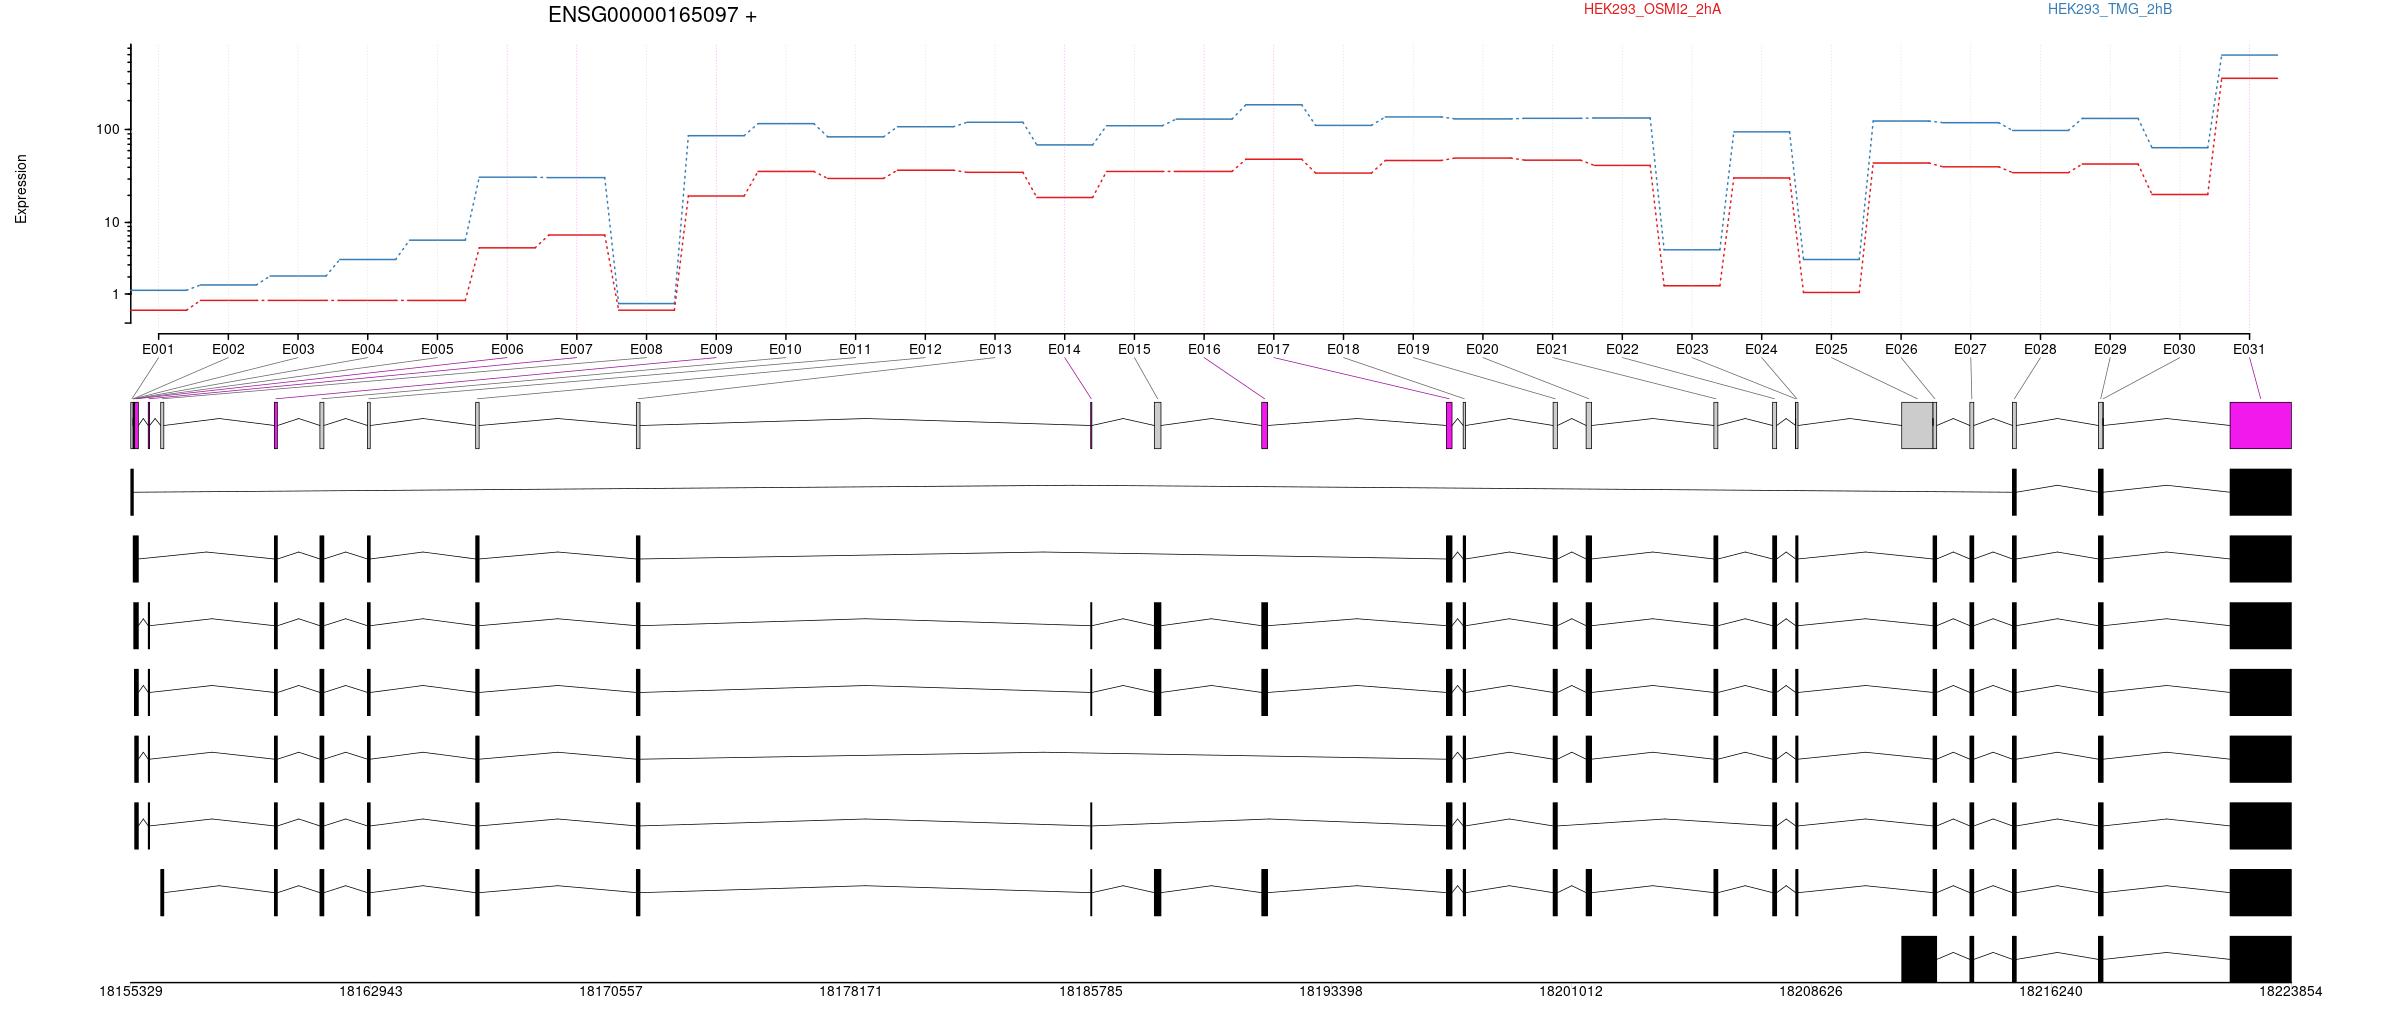The image size is (2400, 1010).
Task: Click genomic coordinate 18208626
Action: click(x=1811, y=991)
